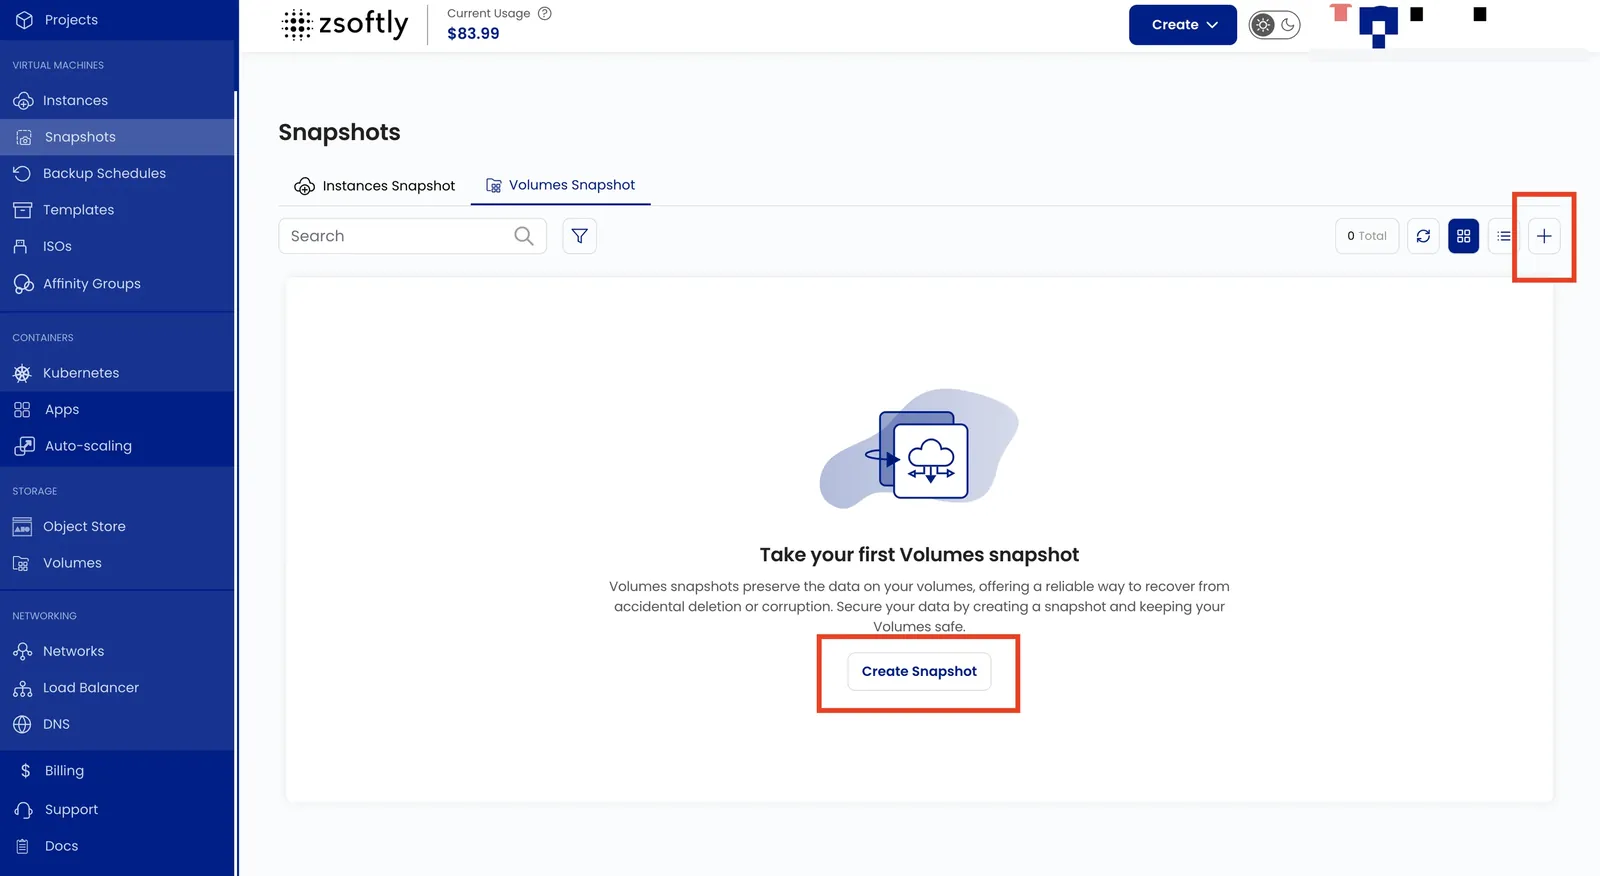This screenshot has height=876, width=1600.
Task: Switch to grid view
Action: pos(1464,236)
